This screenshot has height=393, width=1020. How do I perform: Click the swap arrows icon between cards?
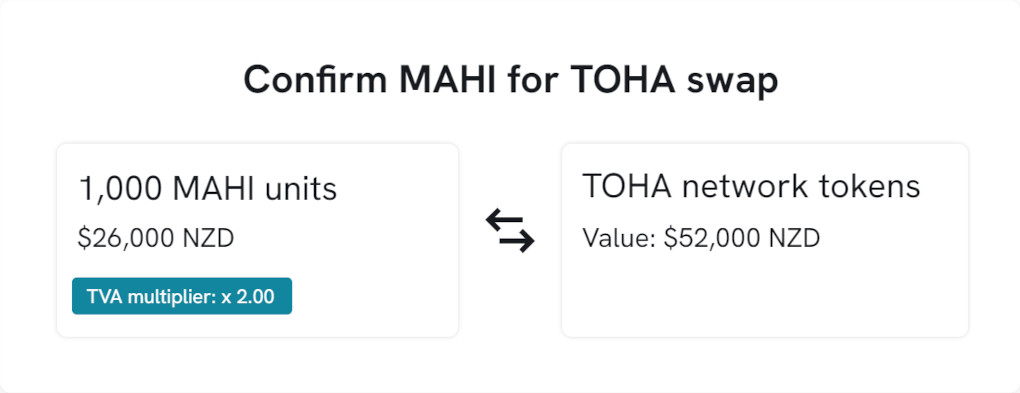tap(510, 231)
